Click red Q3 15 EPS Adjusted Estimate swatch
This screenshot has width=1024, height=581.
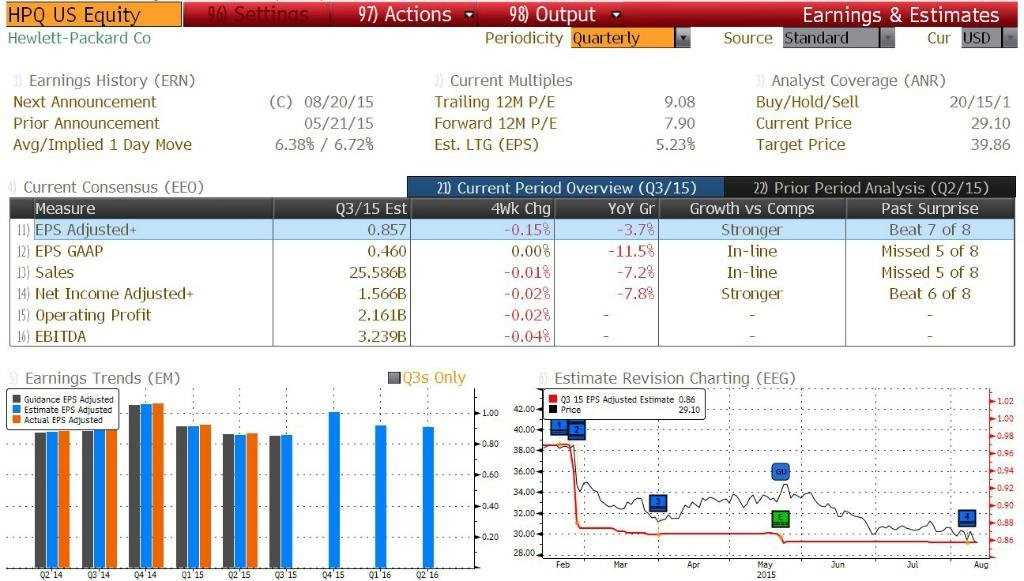(553, 399)
